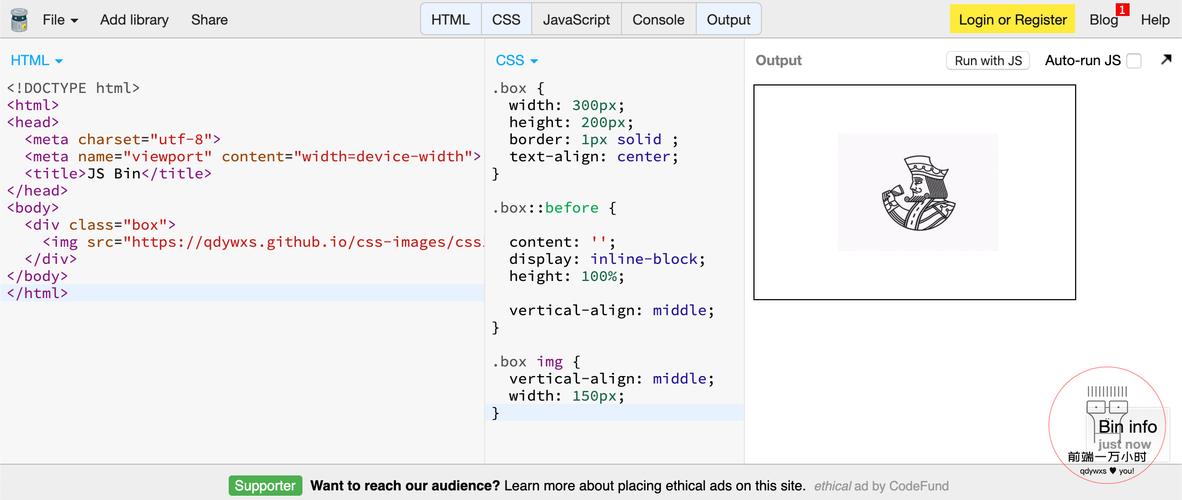Click Login or Register button
Image resolution: width=1182 pixels, height=500 pixels.
pos(1012,20)
